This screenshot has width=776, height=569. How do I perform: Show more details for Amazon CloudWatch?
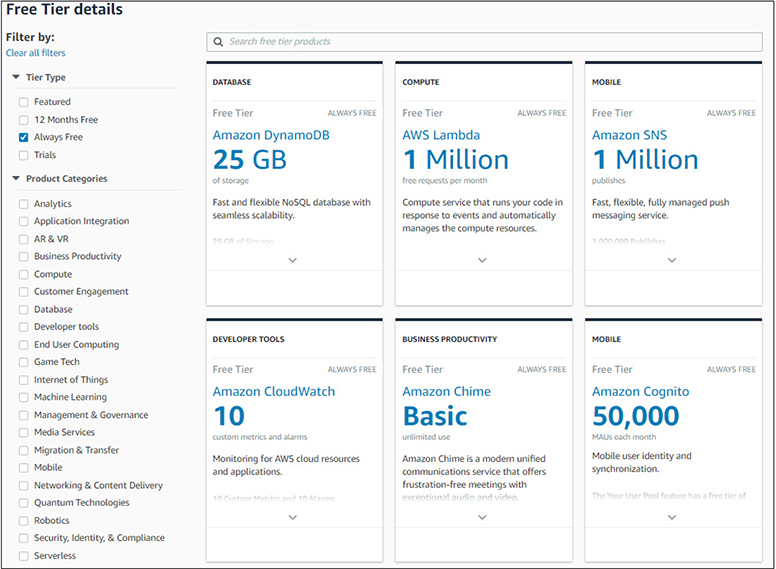coord(292,517)
